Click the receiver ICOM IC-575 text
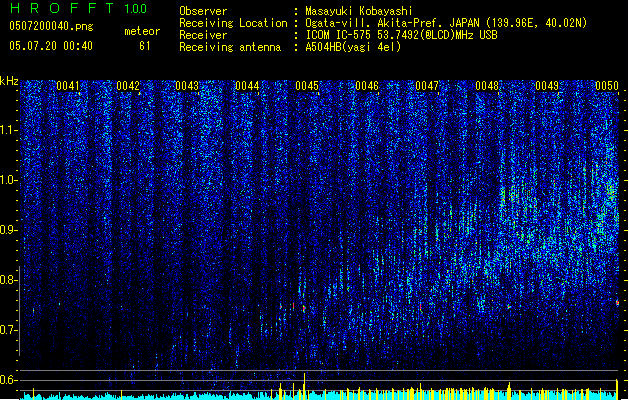The width and height of the screenshot is (629, 400). 401,35
